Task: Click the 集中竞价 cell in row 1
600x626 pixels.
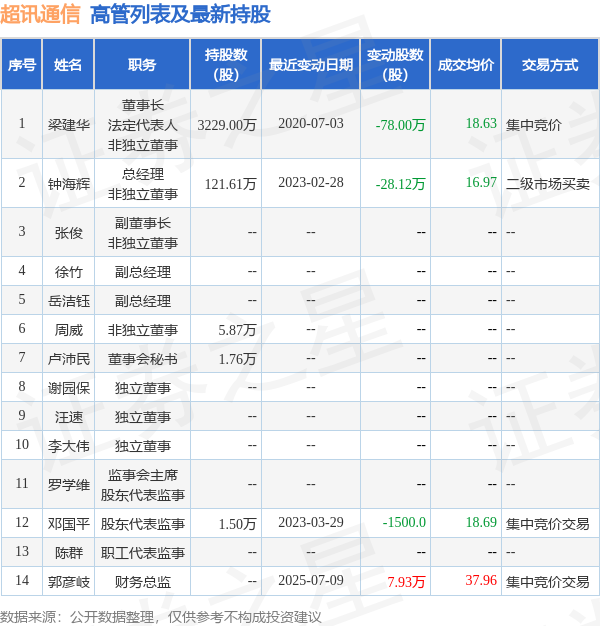Action: [x=533, y=125]
